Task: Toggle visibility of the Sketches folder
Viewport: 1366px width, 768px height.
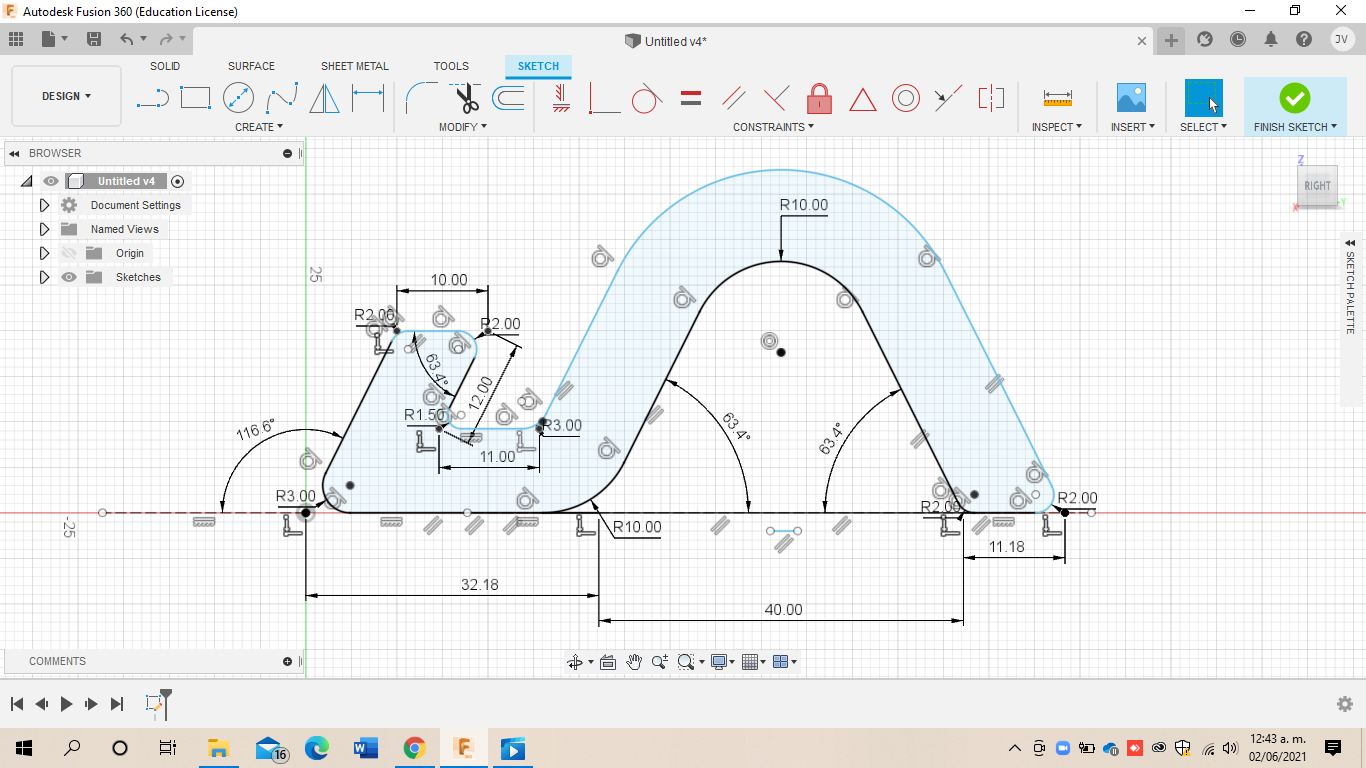Action: (x=69, y=277)
